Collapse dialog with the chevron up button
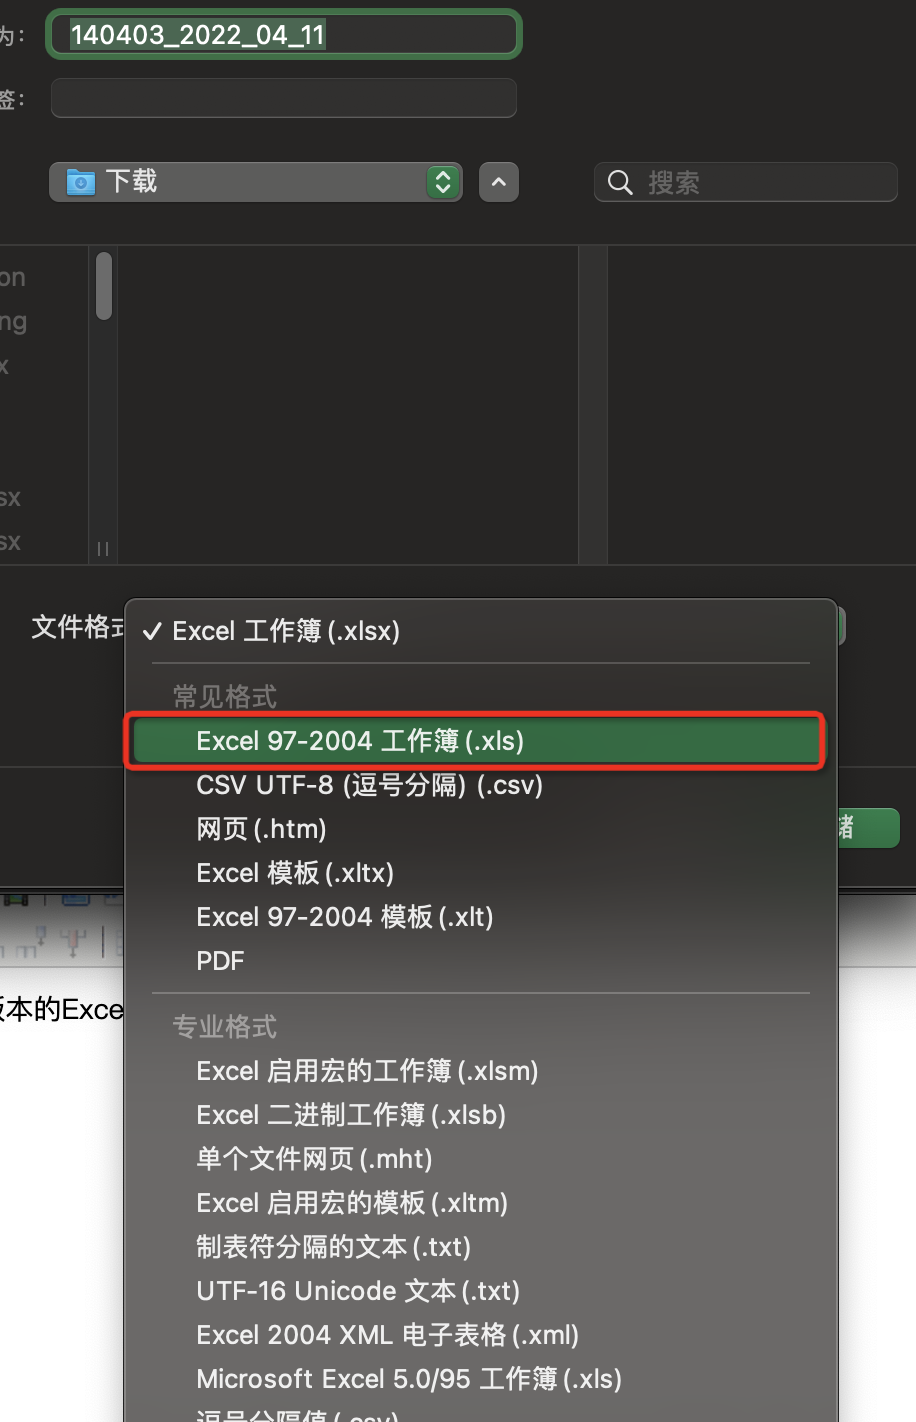 pyautogui.click(x=499, y=182)
